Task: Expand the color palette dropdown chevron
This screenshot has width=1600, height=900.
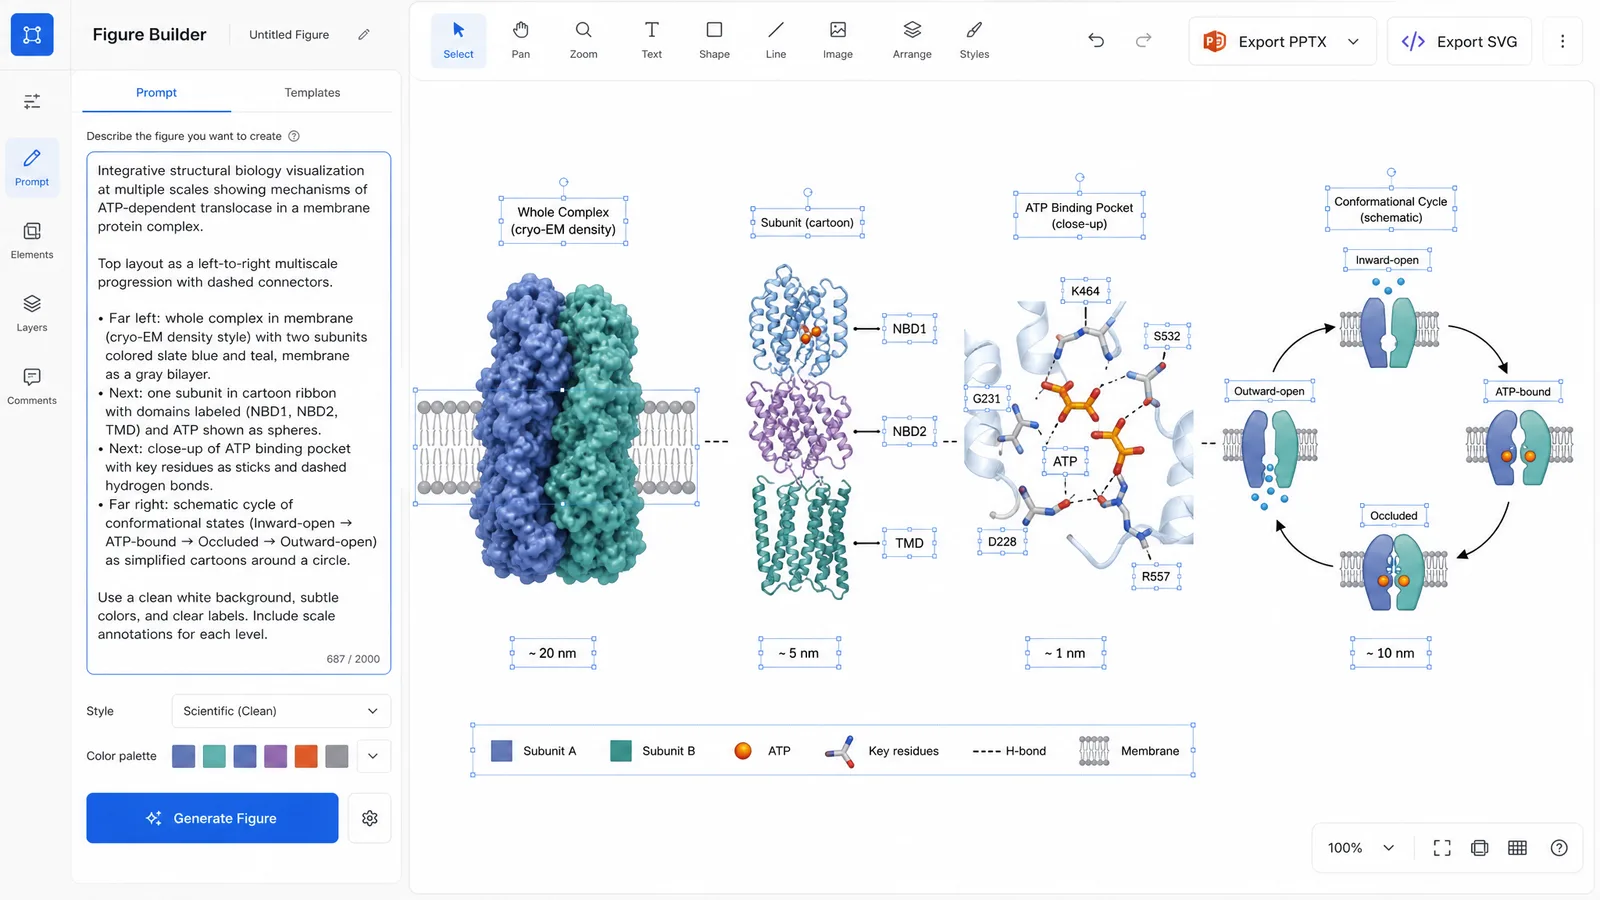Action: point(373,756)
